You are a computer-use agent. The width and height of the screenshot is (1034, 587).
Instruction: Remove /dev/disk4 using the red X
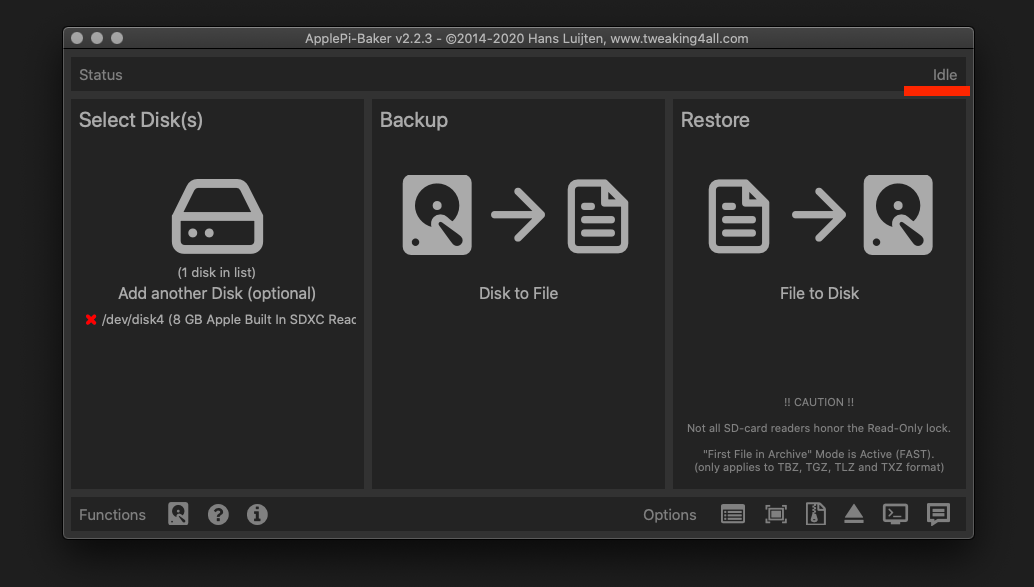pos(91,320)
